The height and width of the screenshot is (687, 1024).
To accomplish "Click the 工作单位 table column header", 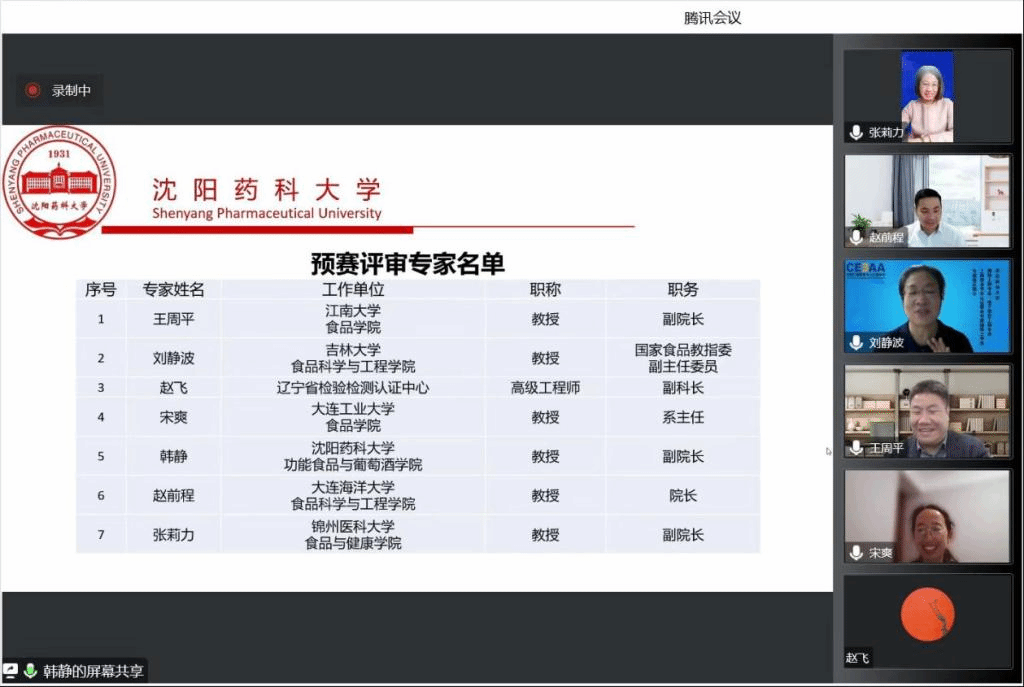I will tap(353, 289).
